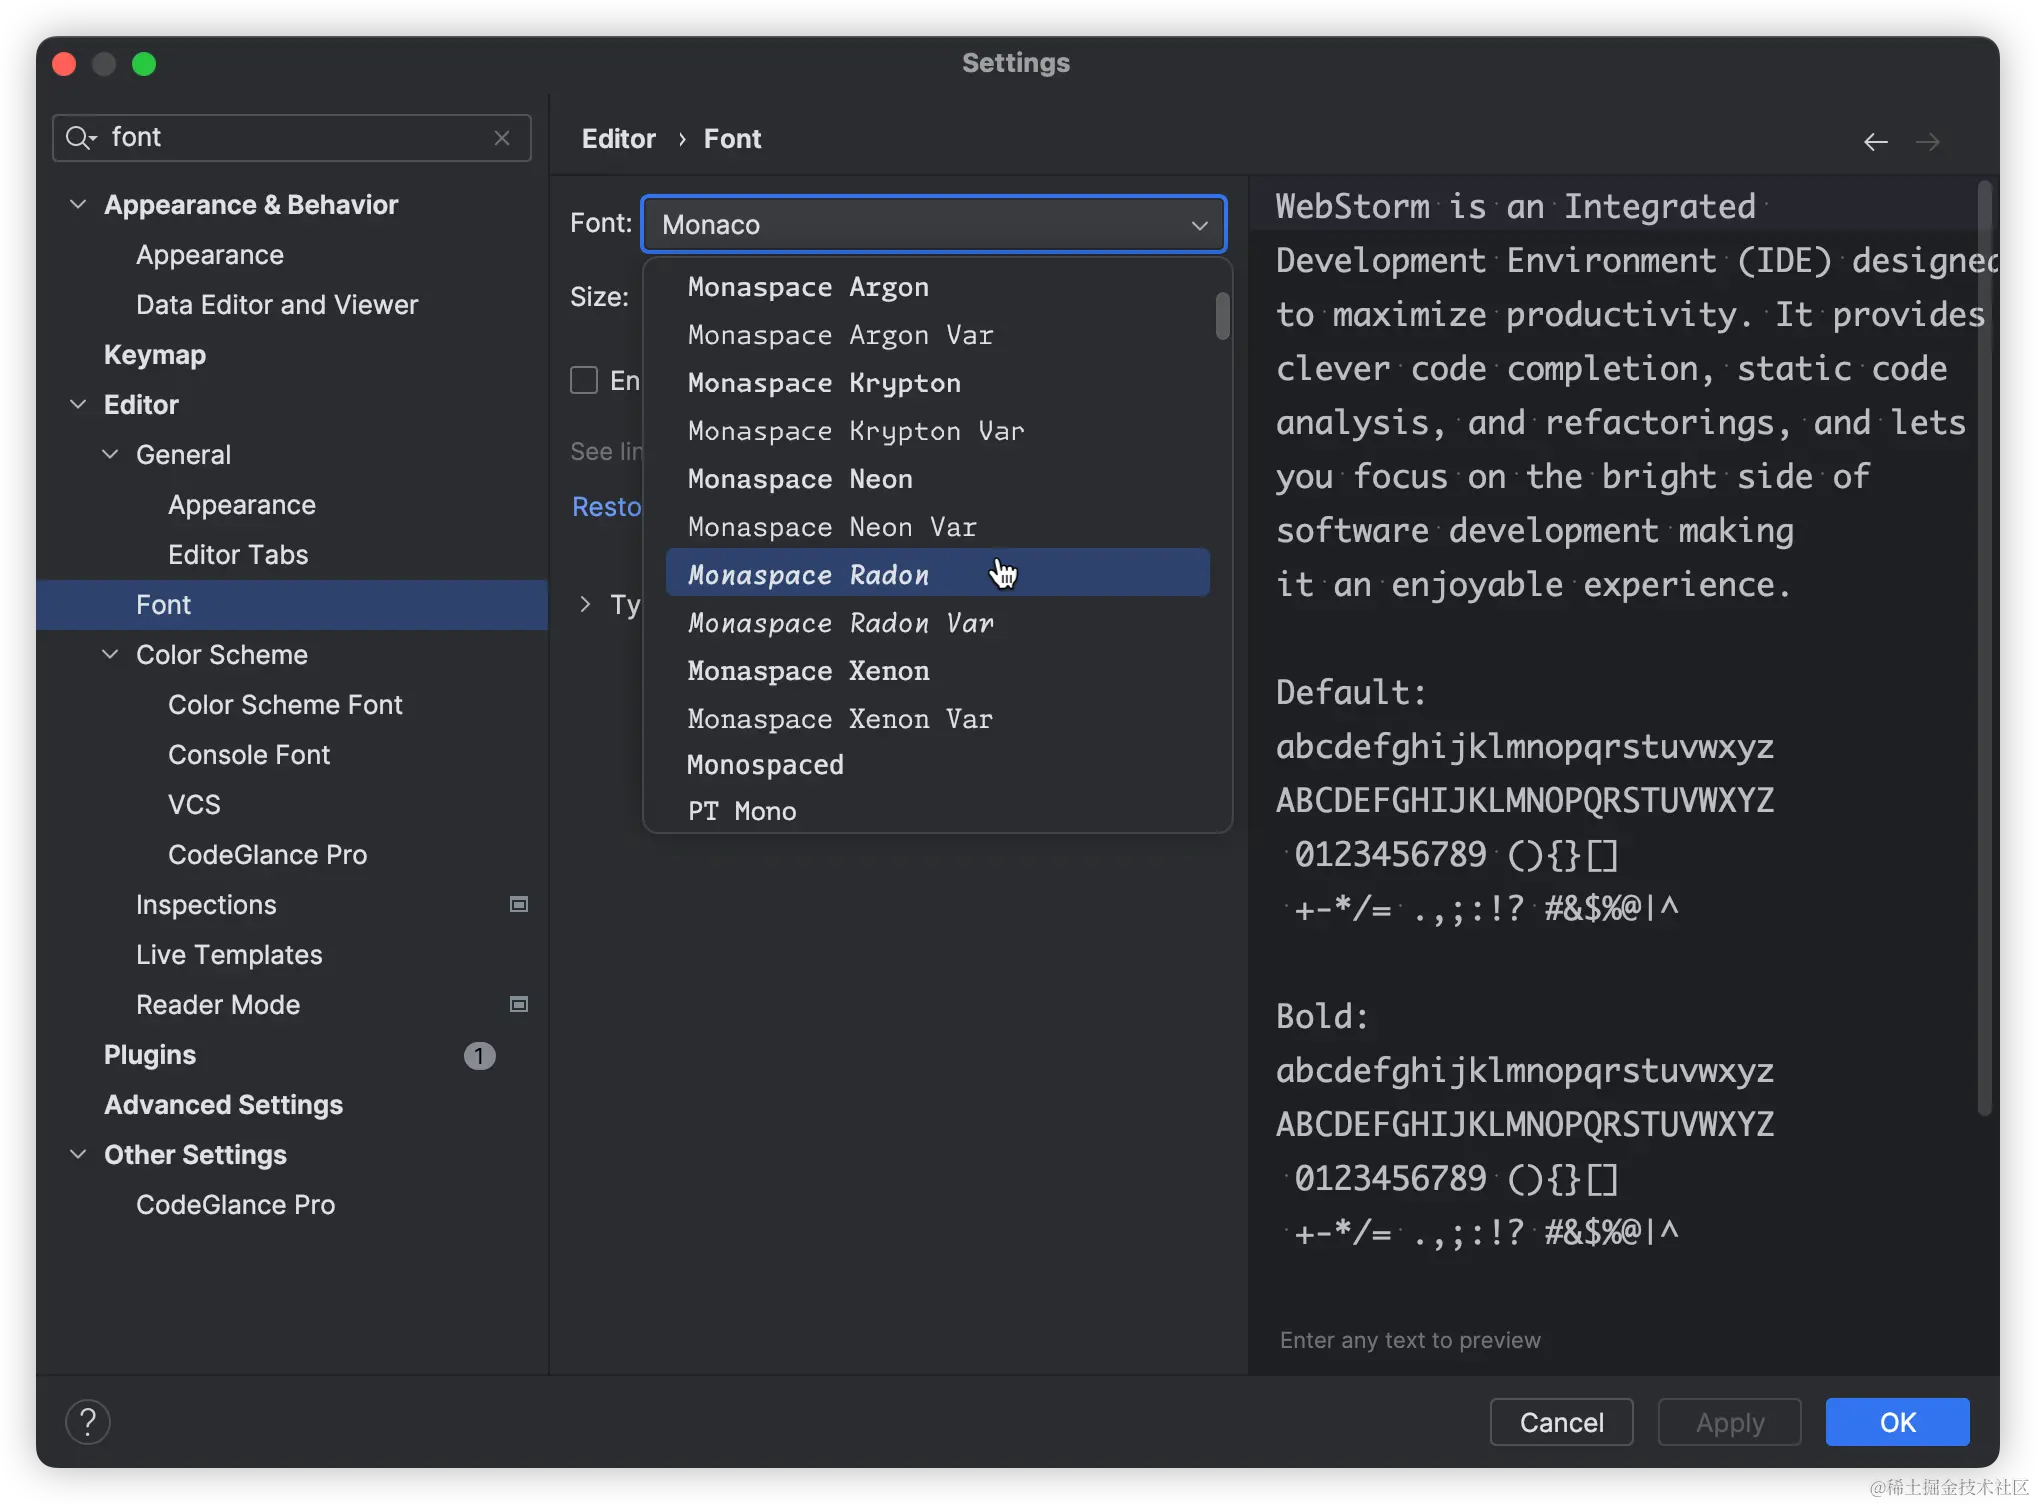Navigate forward with the right arrow icon

[x=1929, y=141]
